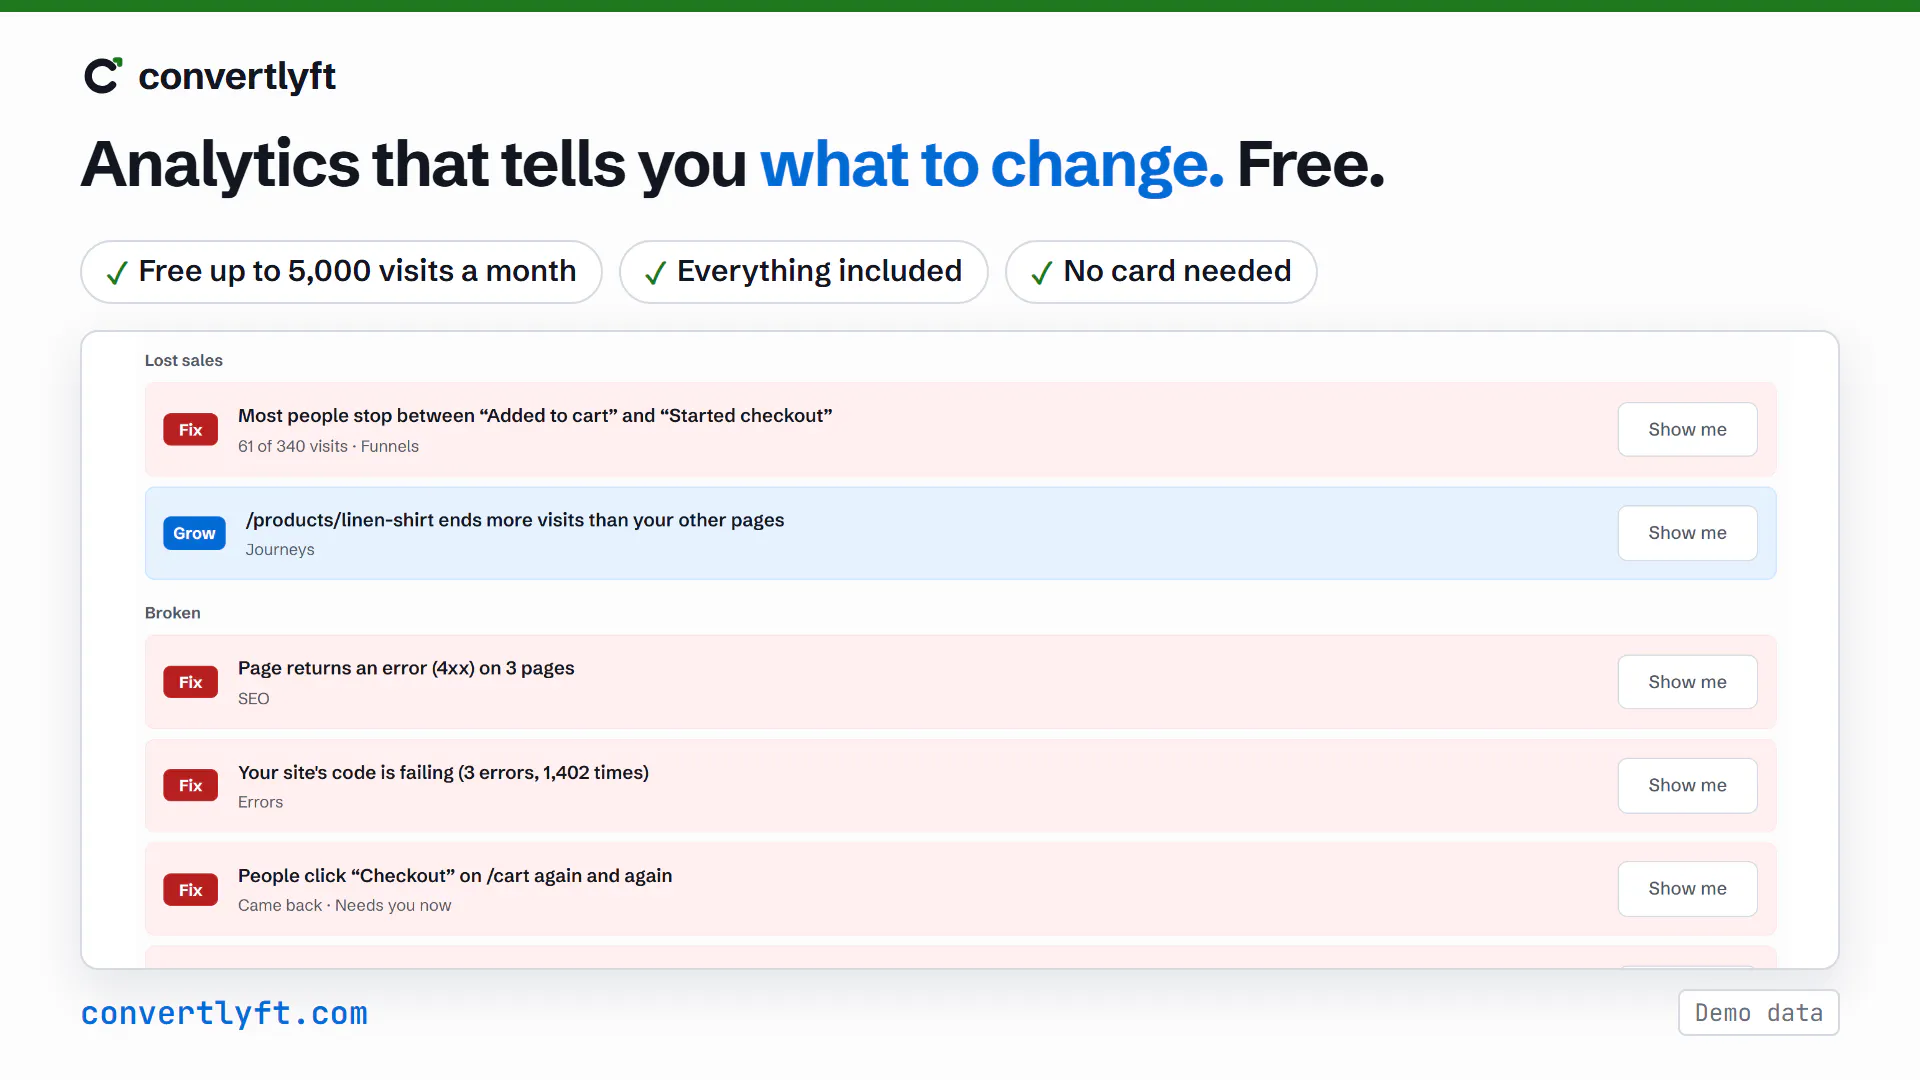Click the /products/linen-shirt ends more visits text
Viewport: 1920px width, 1080px height.
[515, 520]
